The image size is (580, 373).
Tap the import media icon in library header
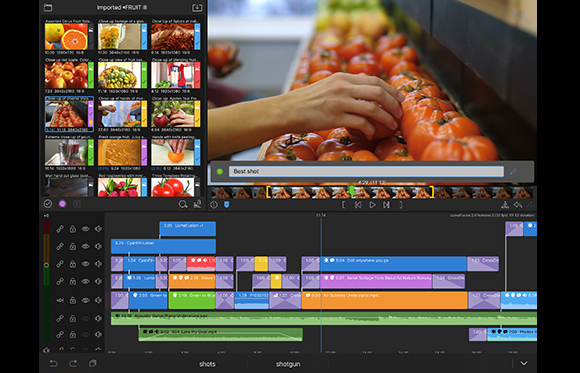coord(197,7)
